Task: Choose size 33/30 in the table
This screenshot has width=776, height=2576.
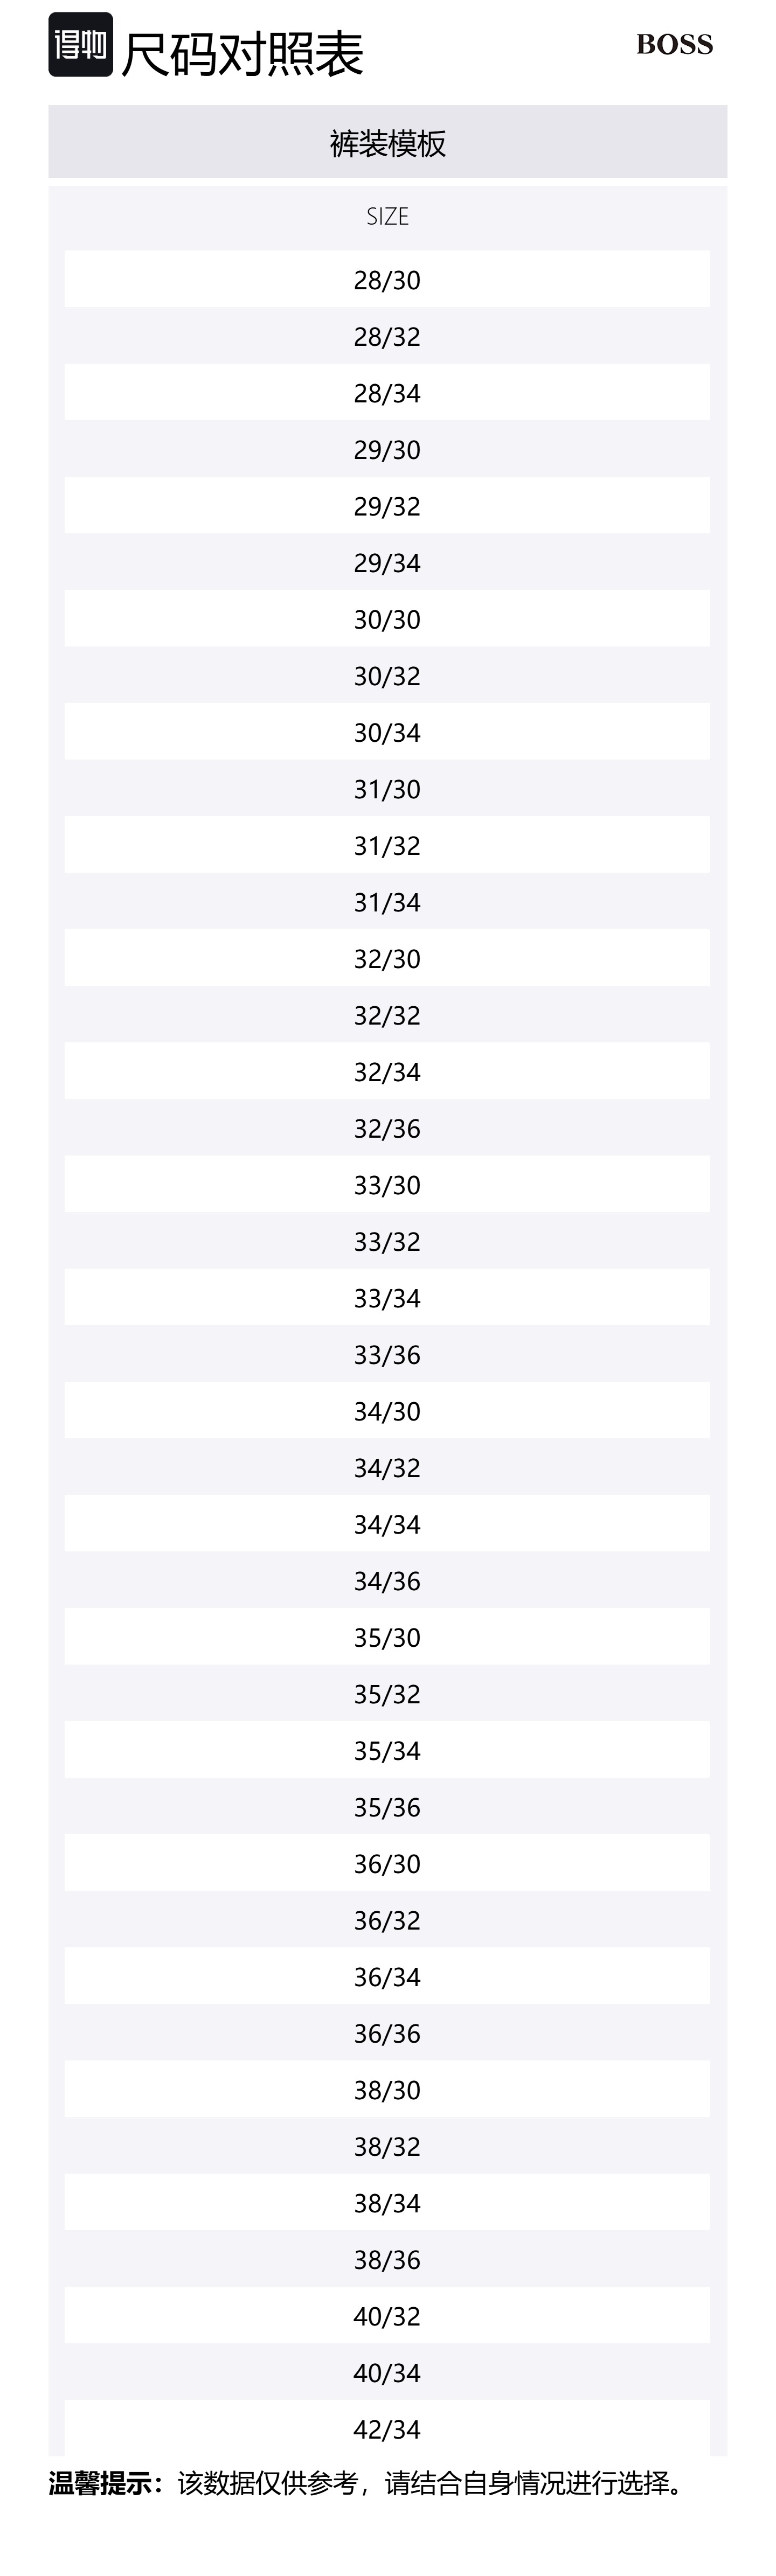Action: click(387, 1185)
